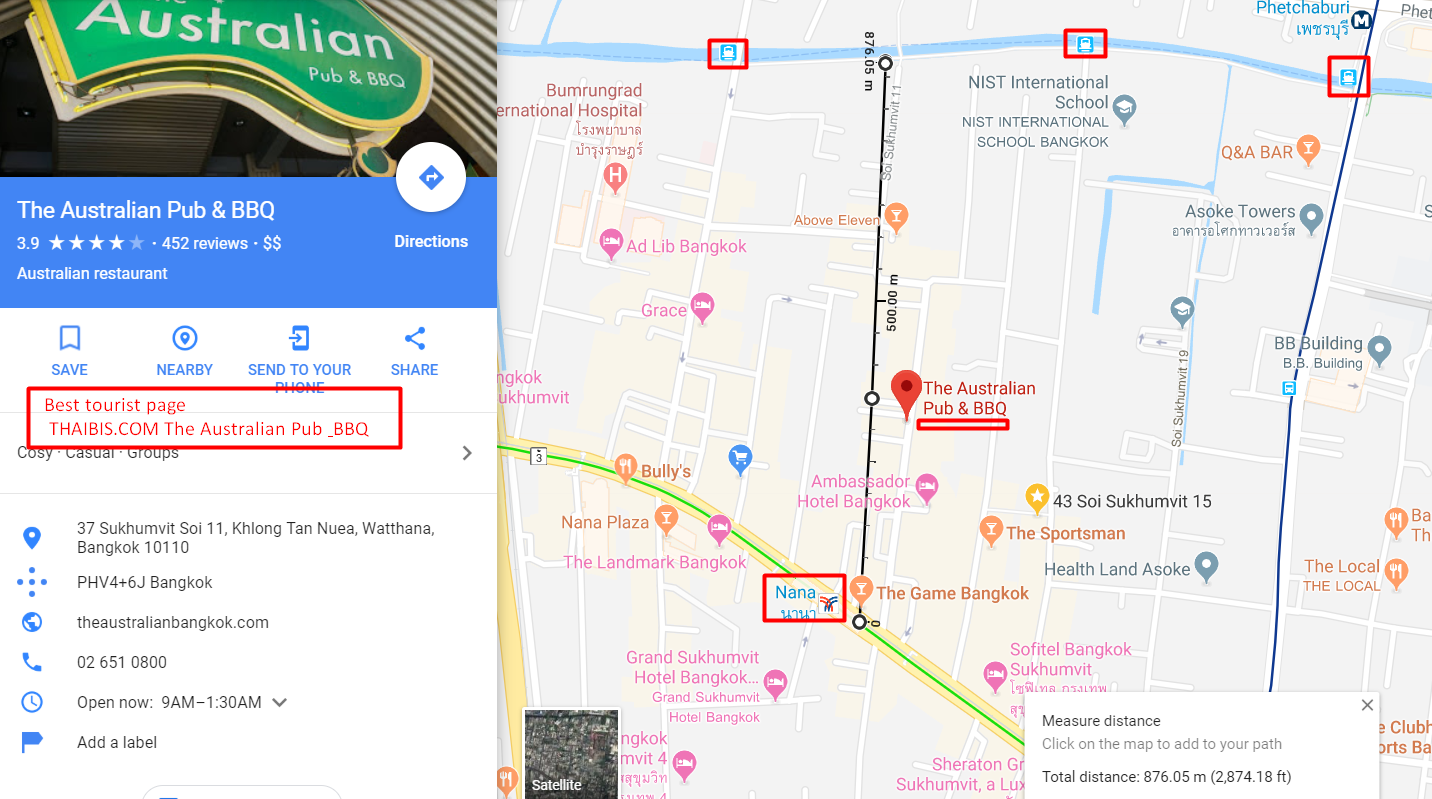Viewport: 1432px width, 799px height.
Task: Open Nearby search icon
Action: (185, 338)
